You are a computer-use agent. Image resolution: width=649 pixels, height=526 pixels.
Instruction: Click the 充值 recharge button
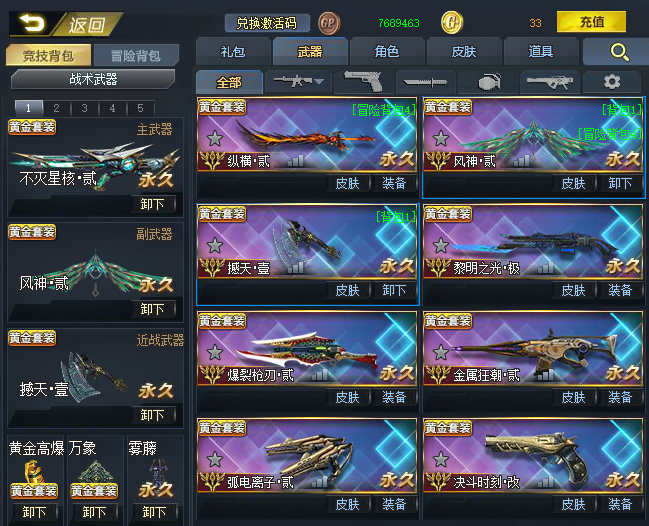(591, 22)
